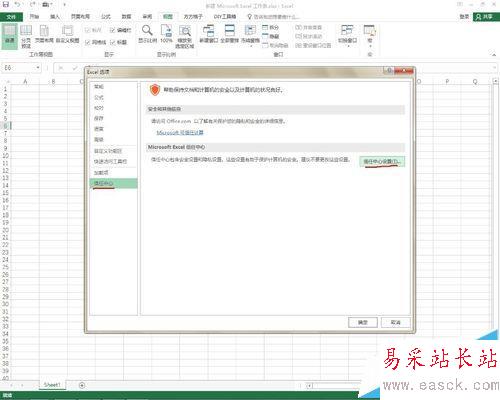Click the Help question mark in Excel Options dialog

tap(389, 70)
